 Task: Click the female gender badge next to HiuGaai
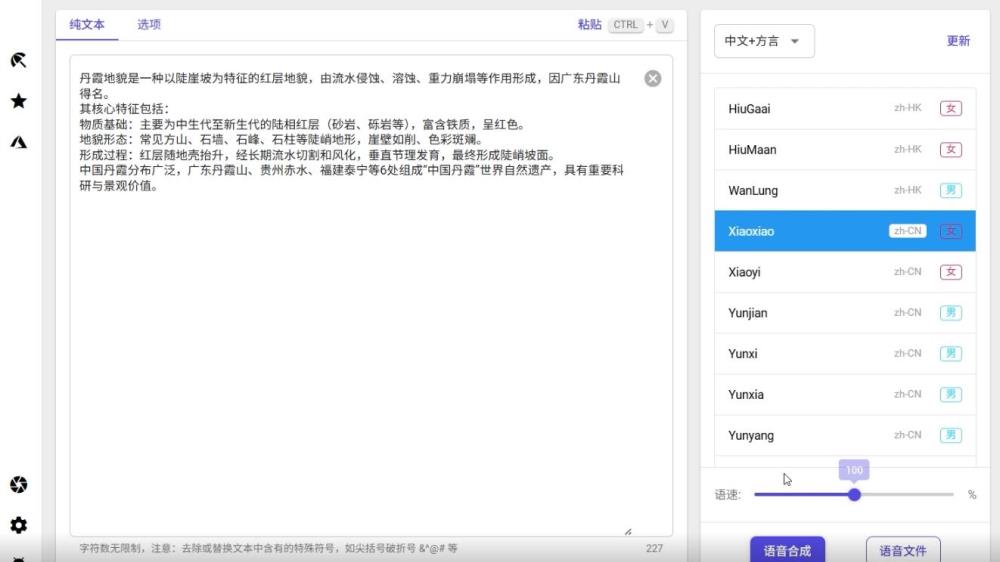950,109
